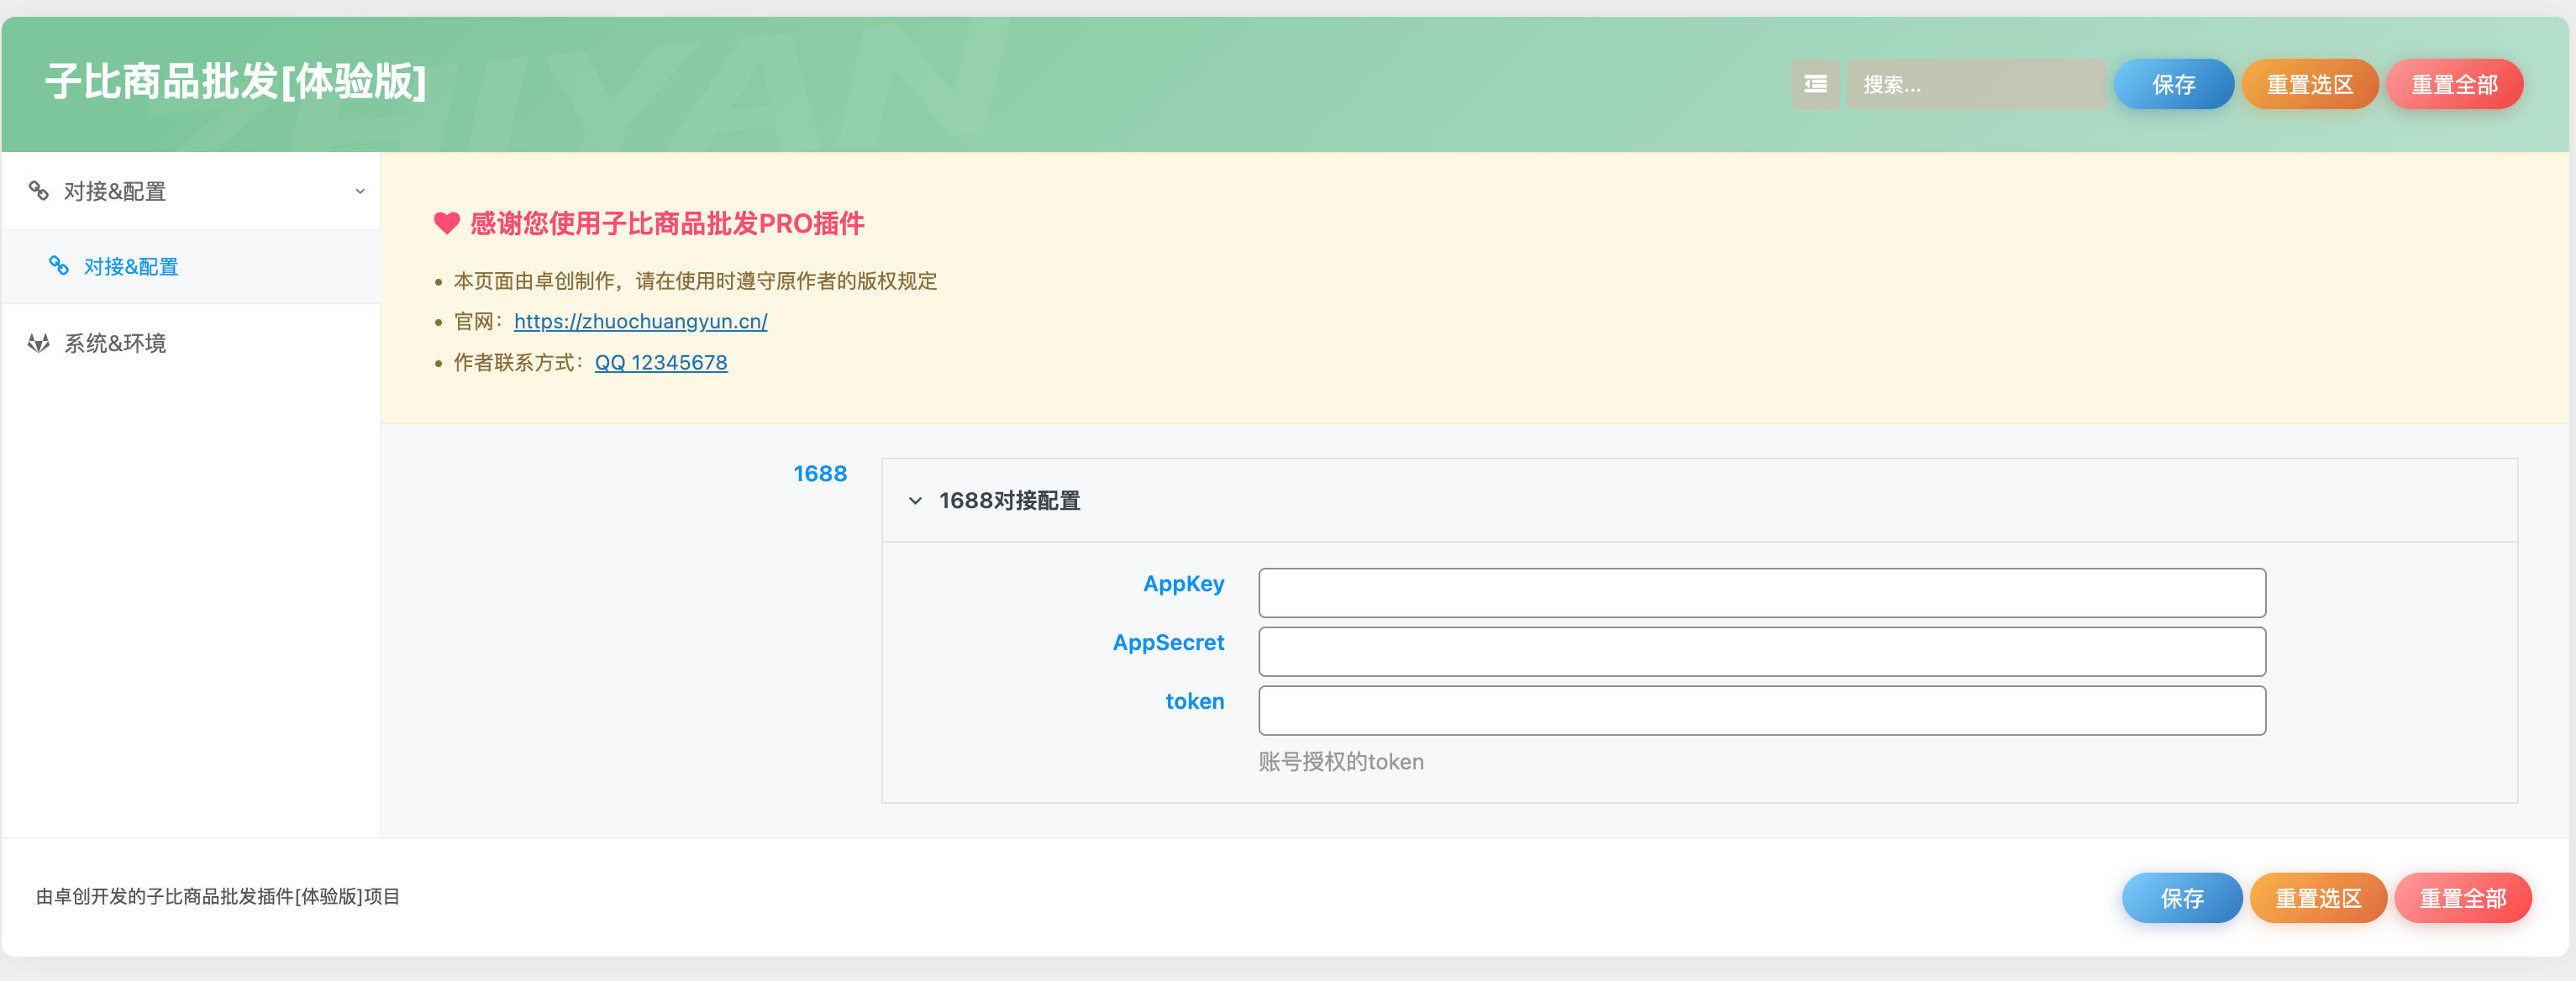
Task: Click the 子比商品批发[体验版] title
Action: click(x=235, y=81)
